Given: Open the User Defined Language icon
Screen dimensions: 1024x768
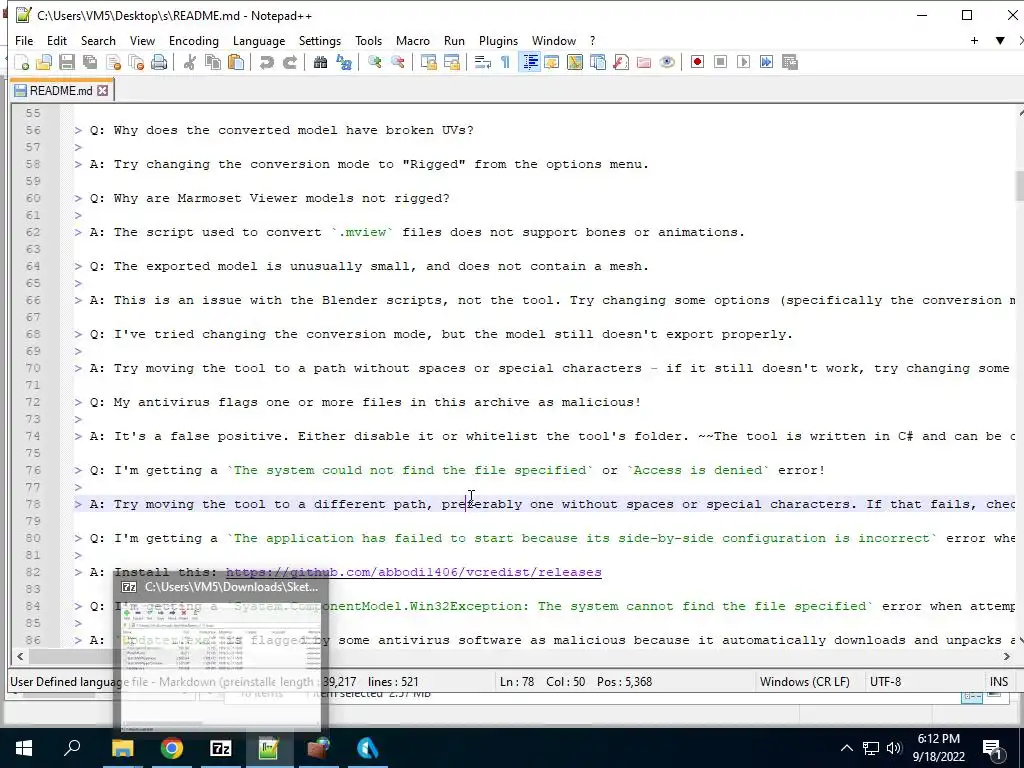Looking at the screenshot, I should (x=552, y=62).
